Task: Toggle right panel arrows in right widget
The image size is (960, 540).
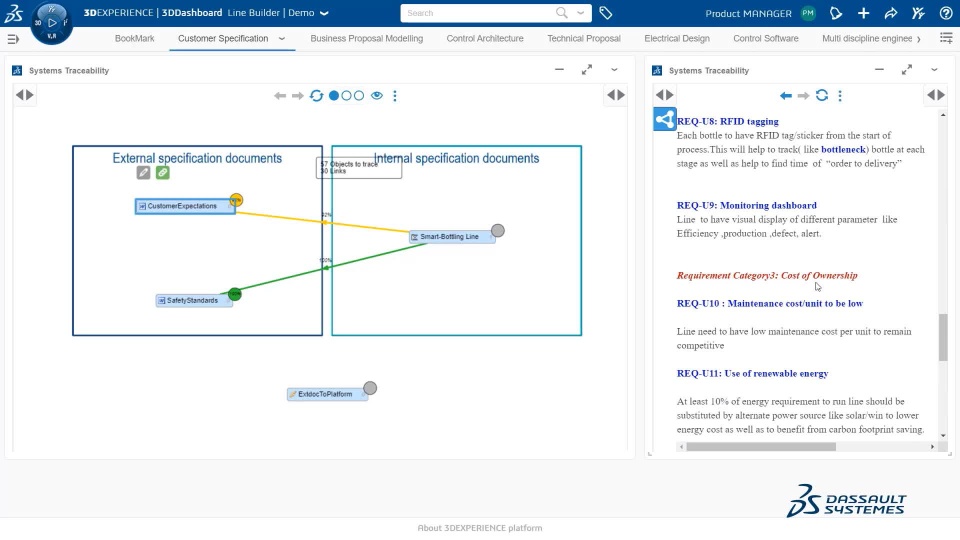Action: click(x=936, y=95)
